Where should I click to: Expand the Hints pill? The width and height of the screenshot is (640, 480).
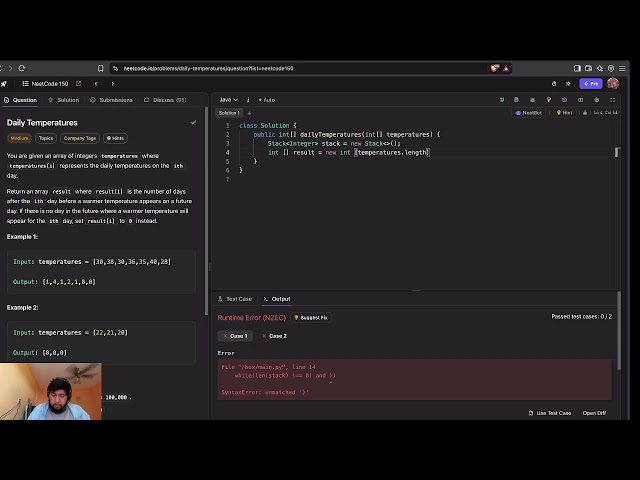(x=116, y=138)
